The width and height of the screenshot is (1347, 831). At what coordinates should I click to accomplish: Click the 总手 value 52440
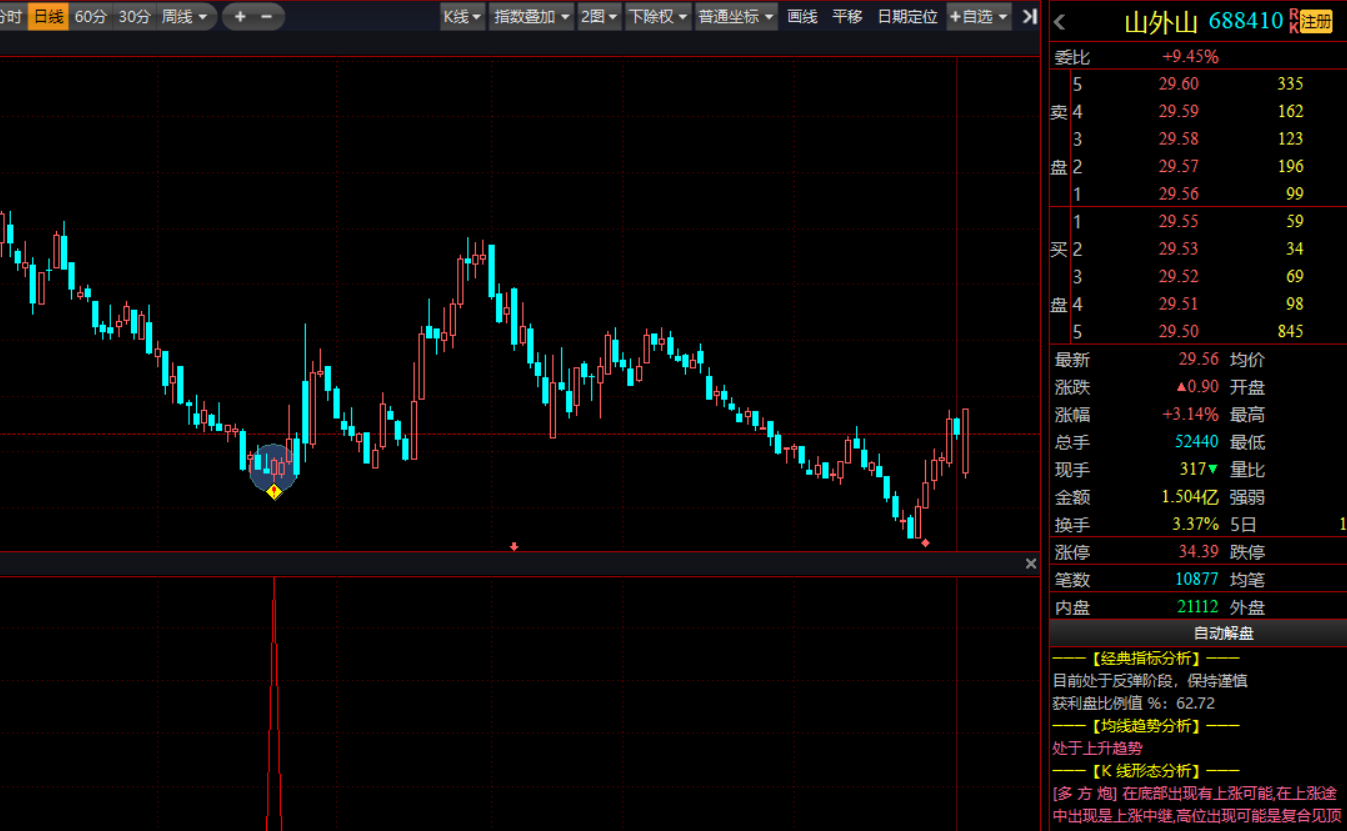click(1197, 442)
